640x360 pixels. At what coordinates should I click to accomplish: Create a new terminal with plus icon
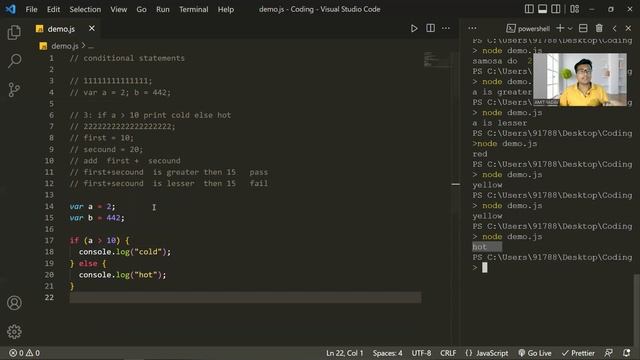point(560,28)
